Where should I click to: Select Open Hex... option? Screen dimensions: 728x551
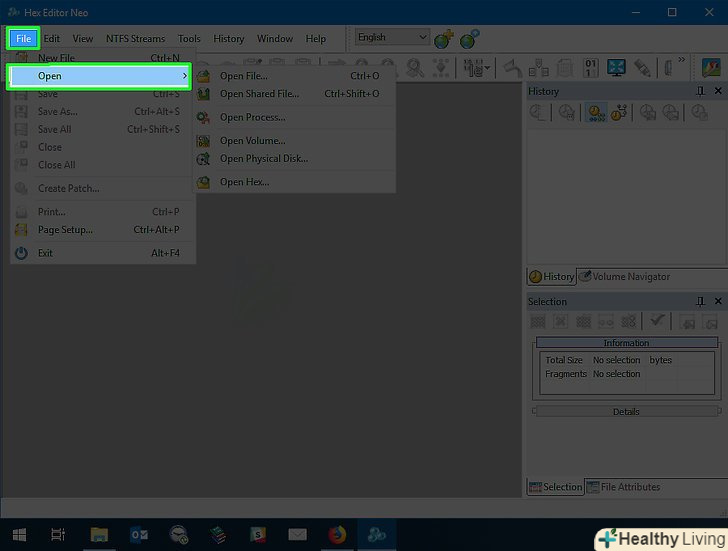[x=294, y=182]
